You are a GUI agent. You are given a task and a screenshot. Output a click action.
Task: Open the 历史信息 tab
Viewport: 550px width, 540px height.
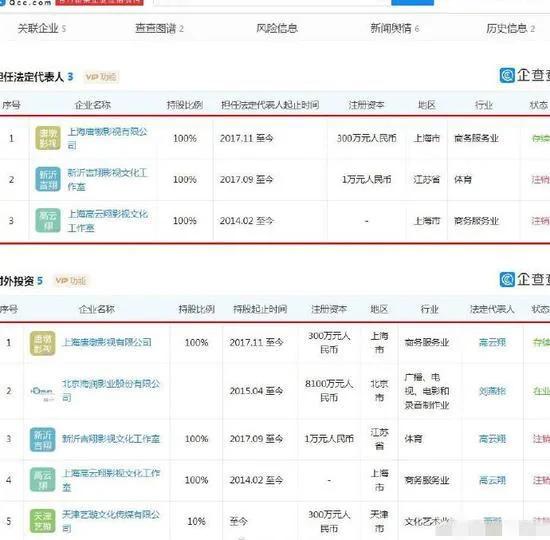[x=510, y=28]
